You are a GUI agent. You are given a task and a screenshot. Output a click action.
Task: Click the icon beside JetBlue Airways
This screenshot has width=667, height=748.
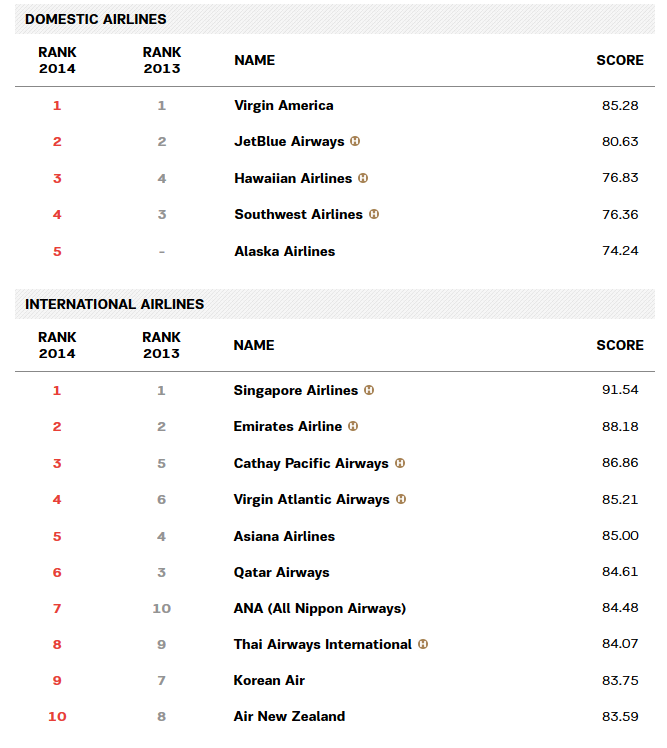pos(355,141)
